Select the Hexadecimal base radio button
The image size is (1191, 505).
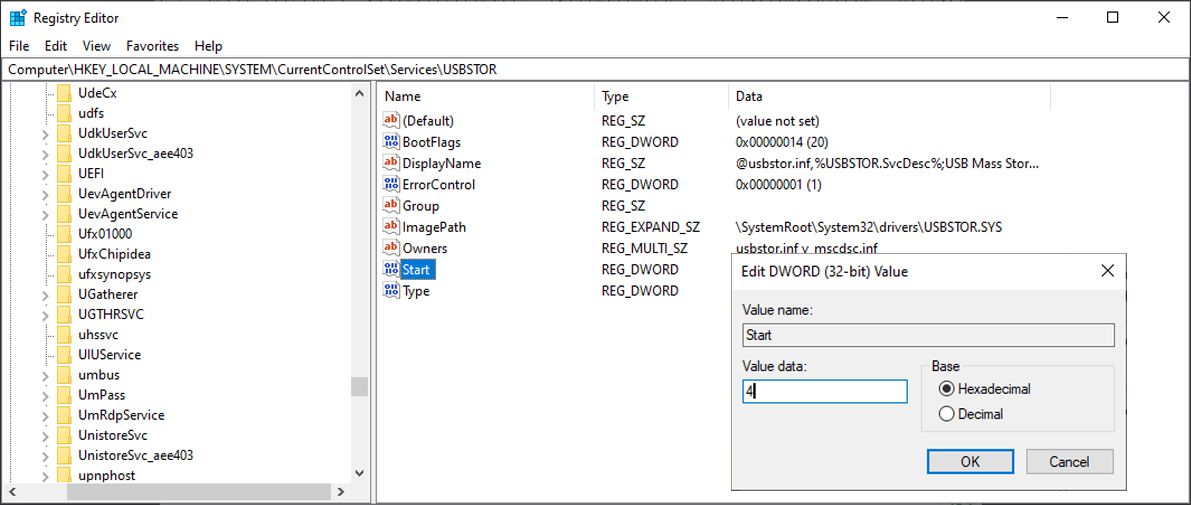coord(946,389)
